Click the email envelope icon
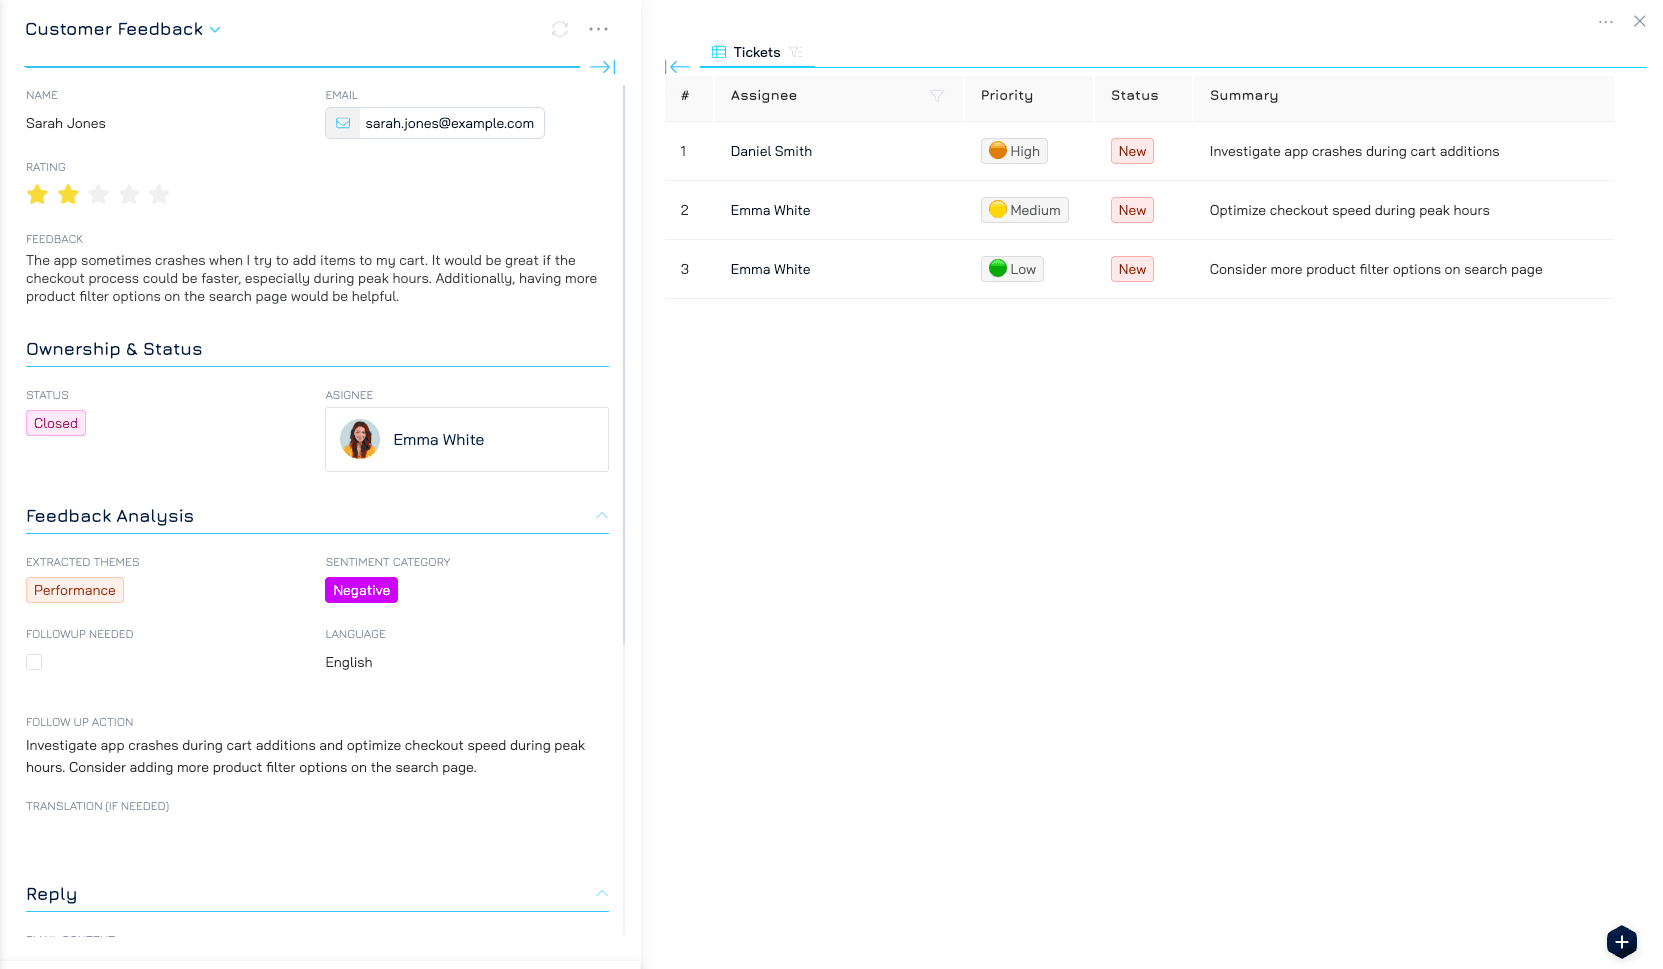 coord(343,123)
